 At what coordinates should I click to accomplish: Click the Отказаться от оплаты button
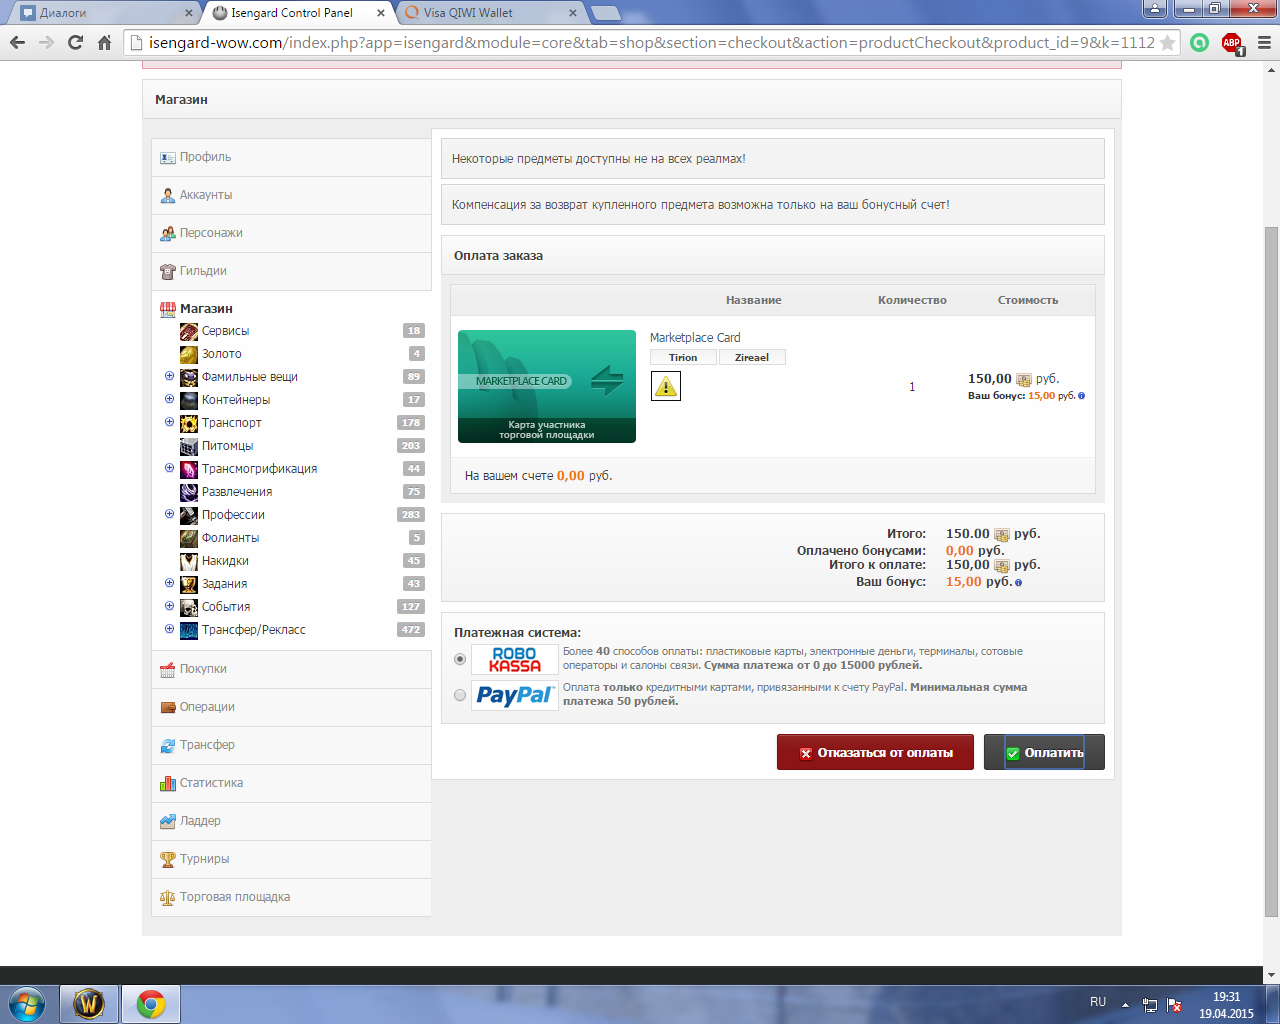(875, 752)
